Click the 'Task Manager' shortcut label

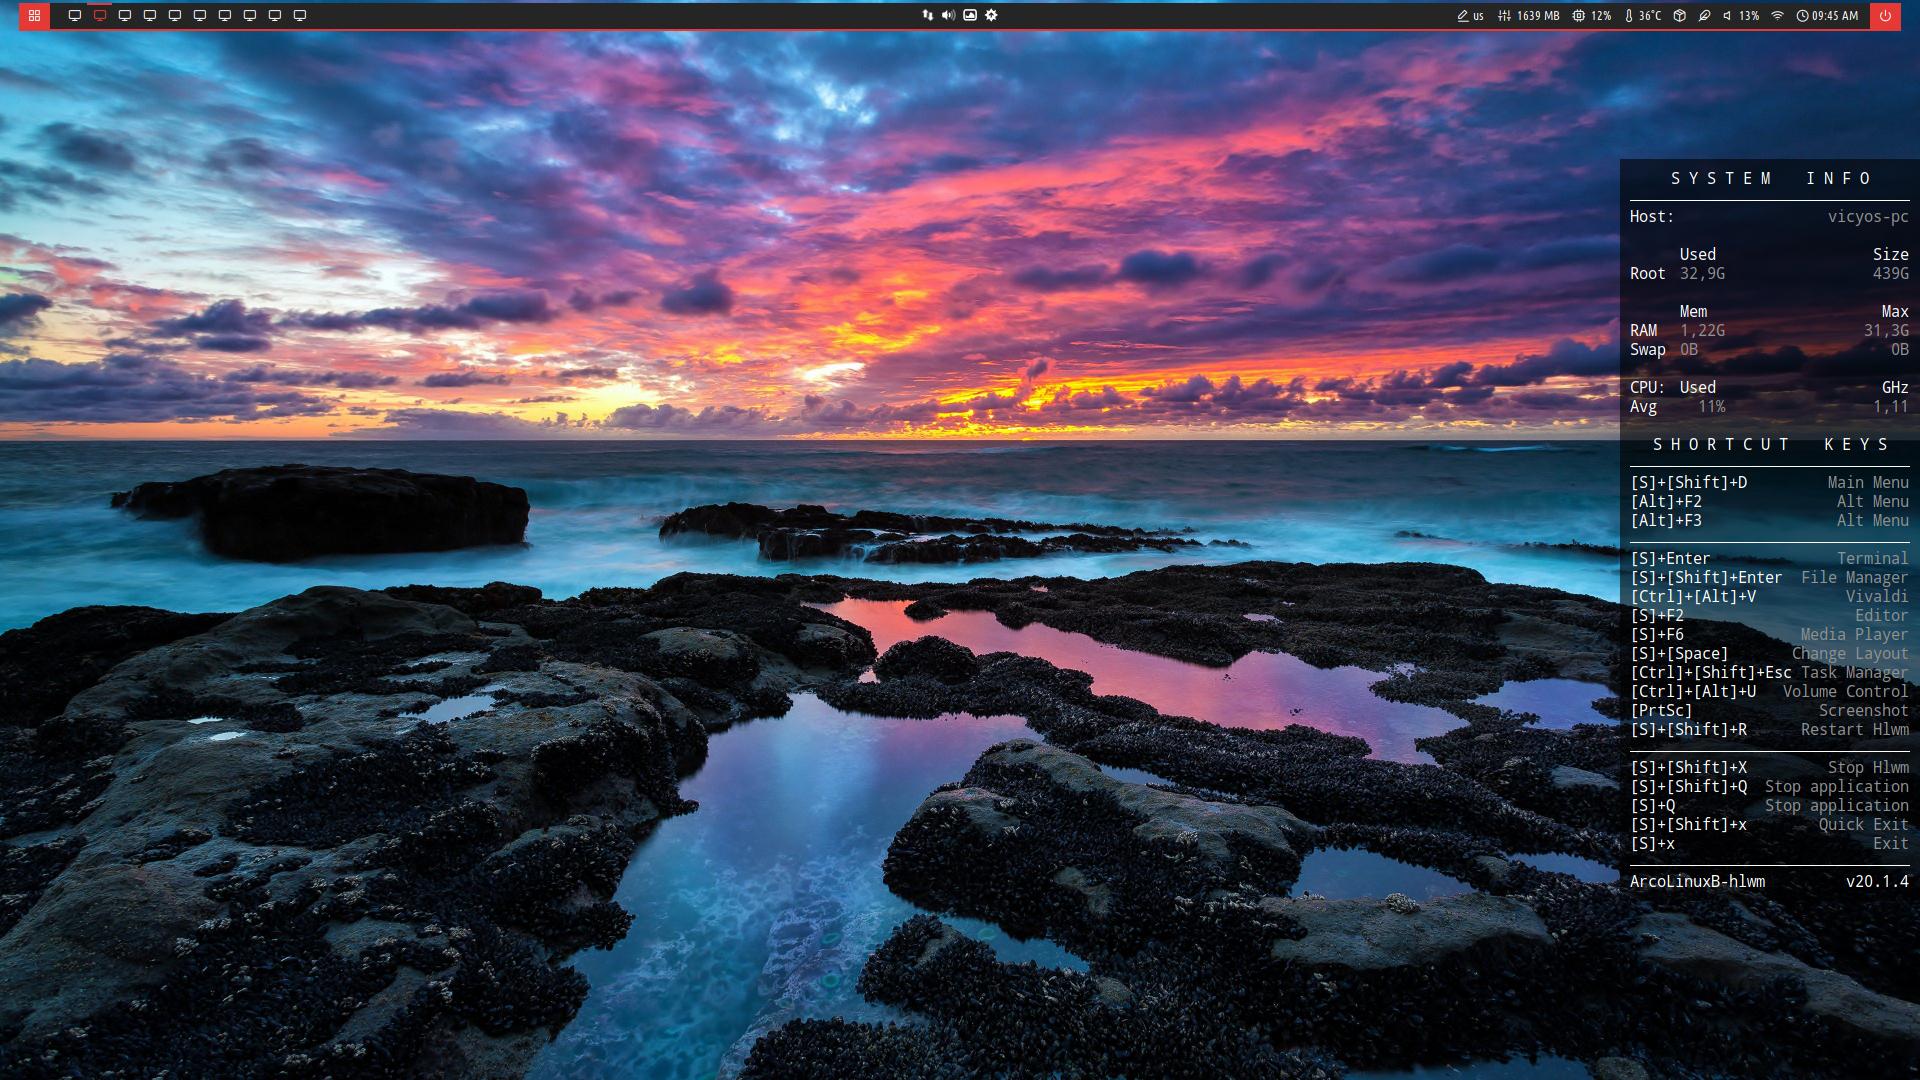point(1855,672)
